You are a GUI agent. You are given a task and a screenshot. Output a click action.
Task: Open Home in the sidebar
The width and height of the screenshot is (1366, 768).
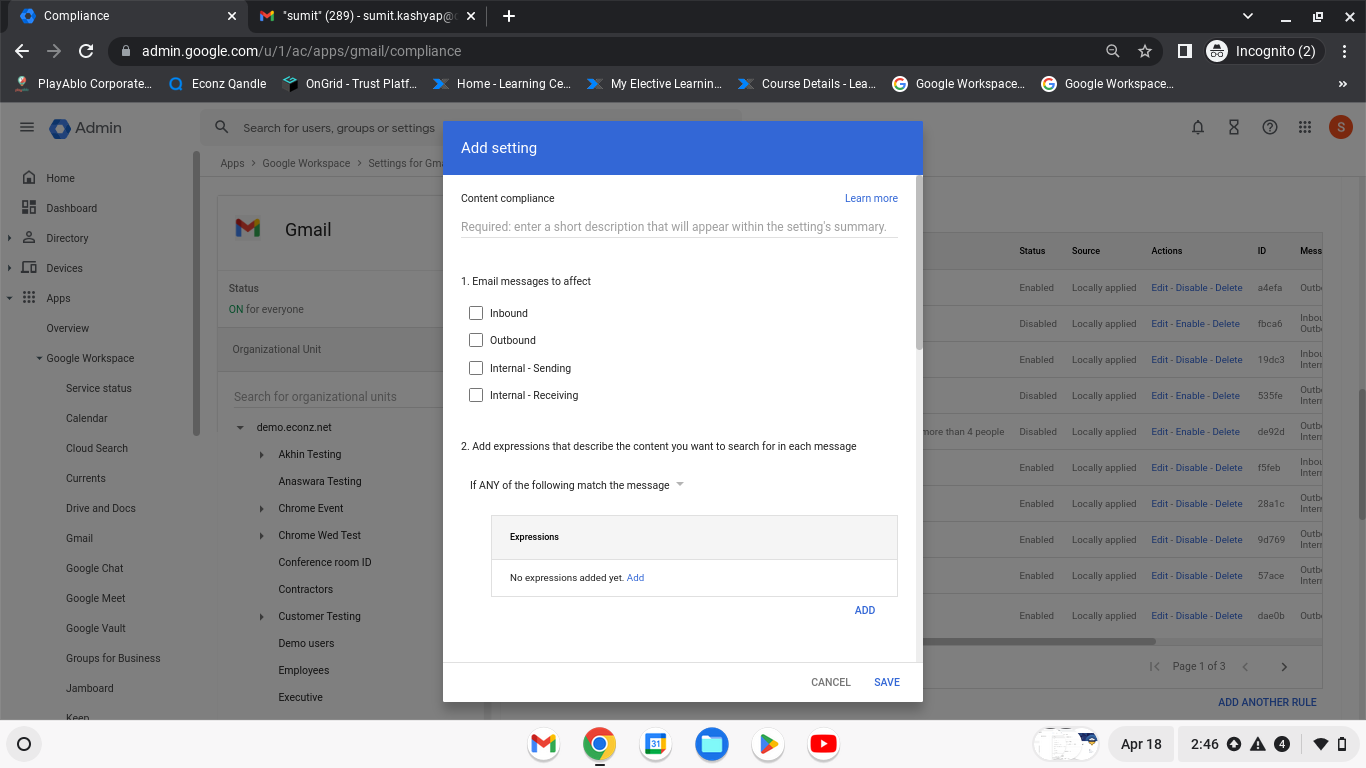[x=60, y=178]
